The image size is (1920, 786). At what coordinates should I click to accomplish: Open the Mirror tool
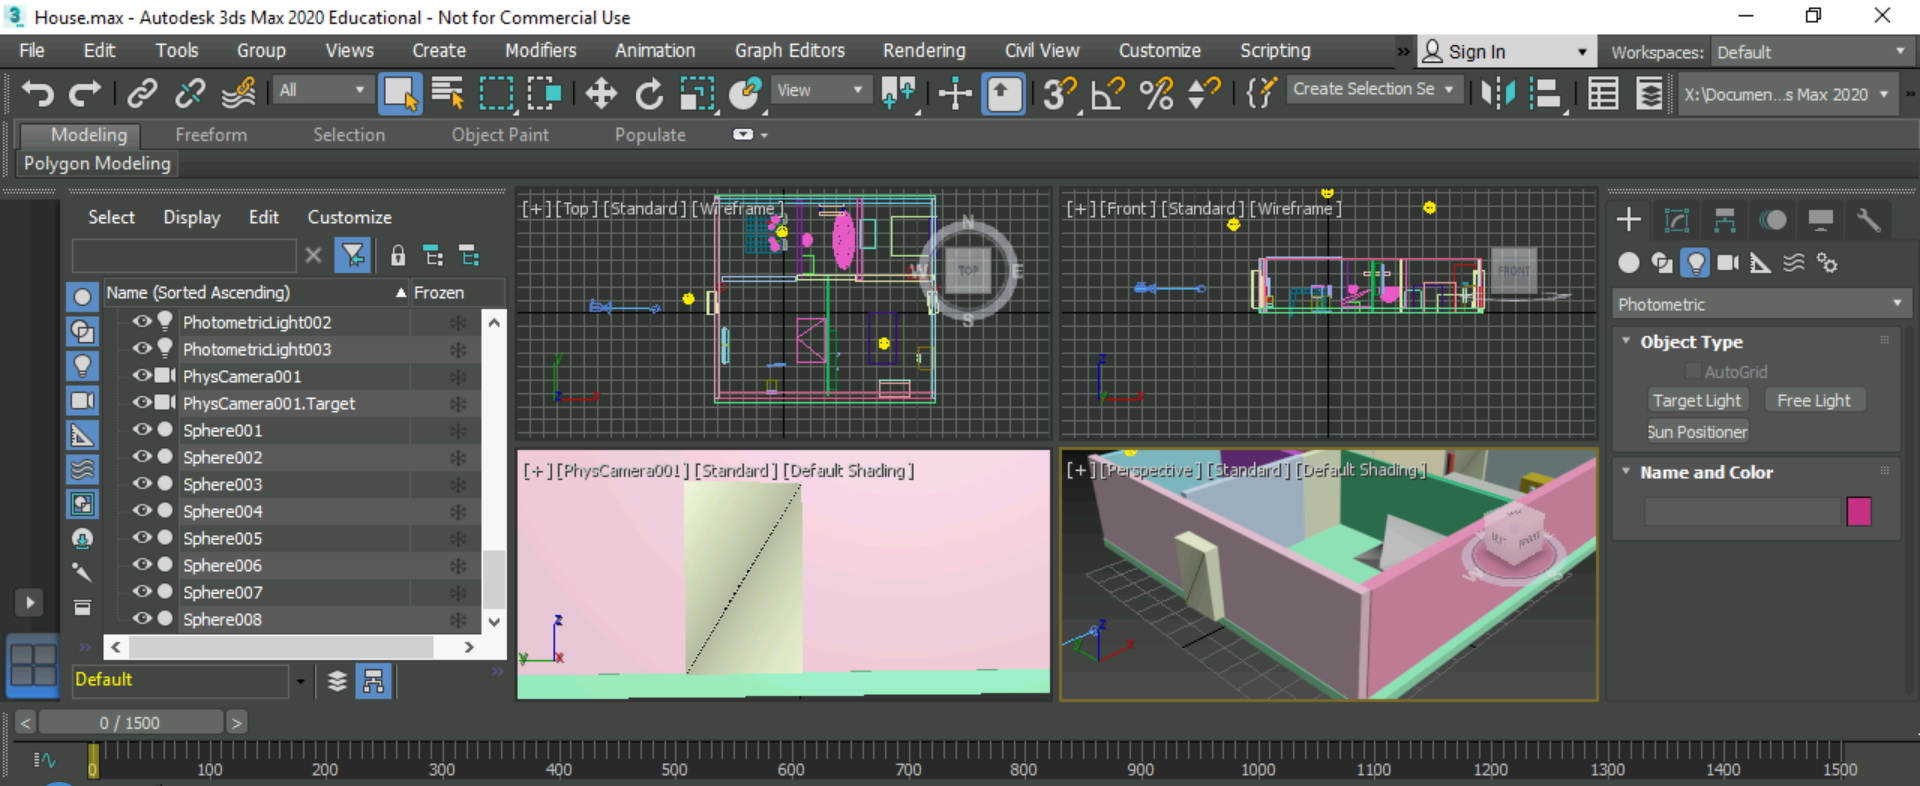pos(1497,94)
